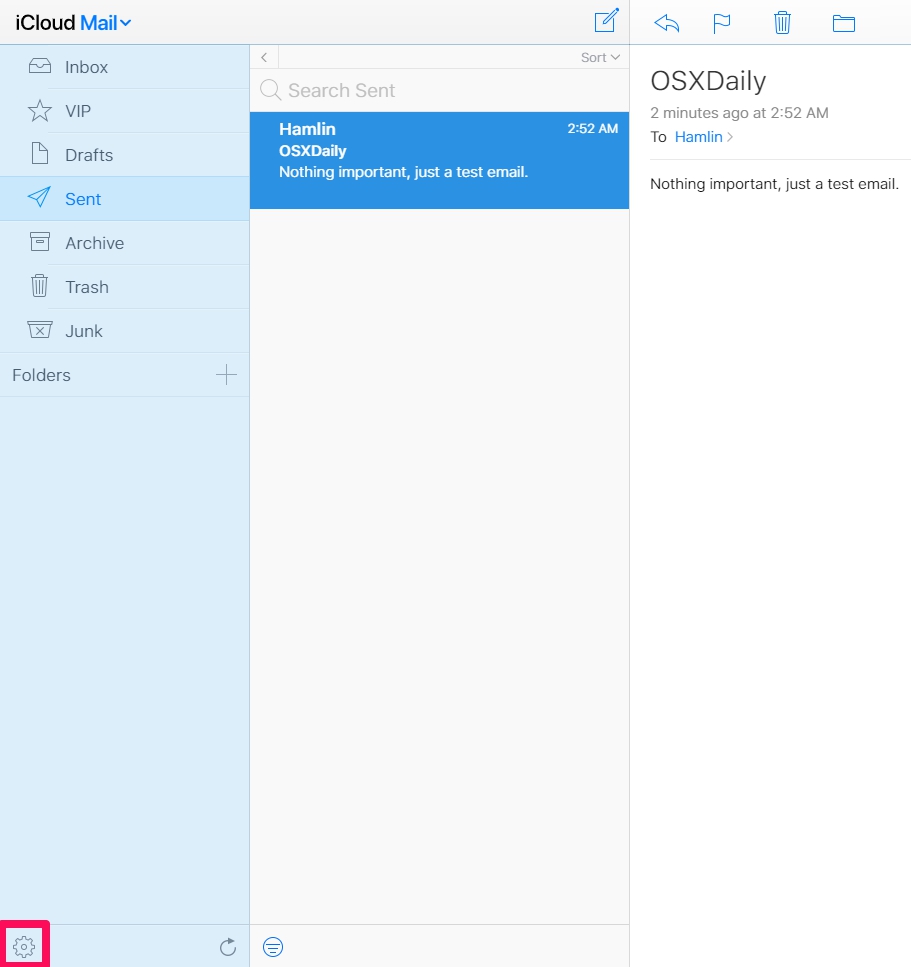
Task: Select the Archive folder
Action: [x=95, y=242]
